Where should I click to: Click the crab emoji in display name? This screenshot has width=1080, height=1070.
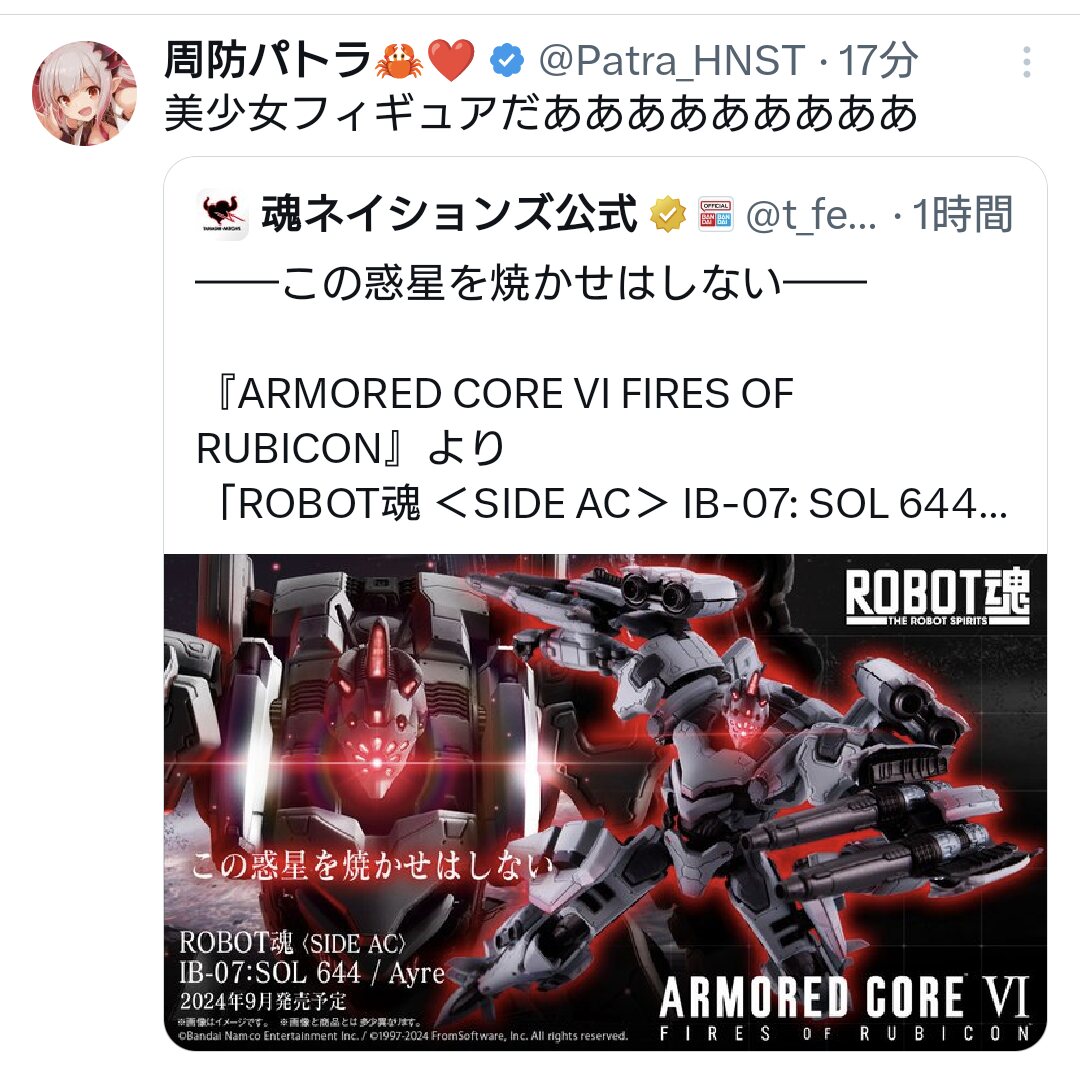399,61
